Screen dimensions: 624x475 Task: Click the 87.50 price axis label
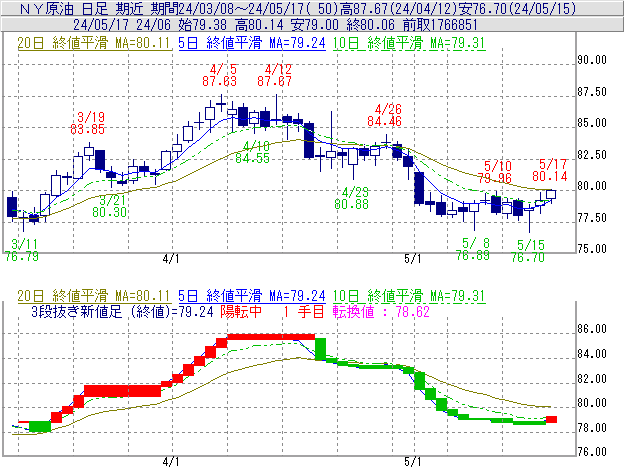click(592, 91)
